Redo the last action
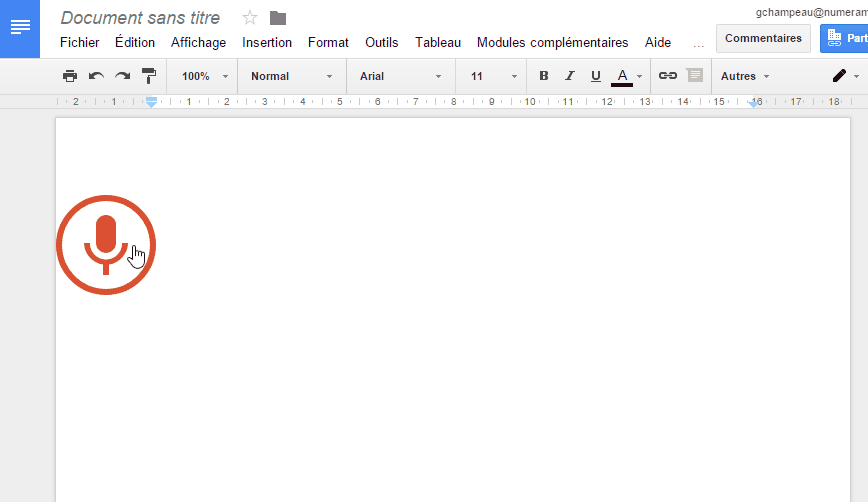Image resolution: width=868 pixels, height=502 pixels. [x=122, y=76]
